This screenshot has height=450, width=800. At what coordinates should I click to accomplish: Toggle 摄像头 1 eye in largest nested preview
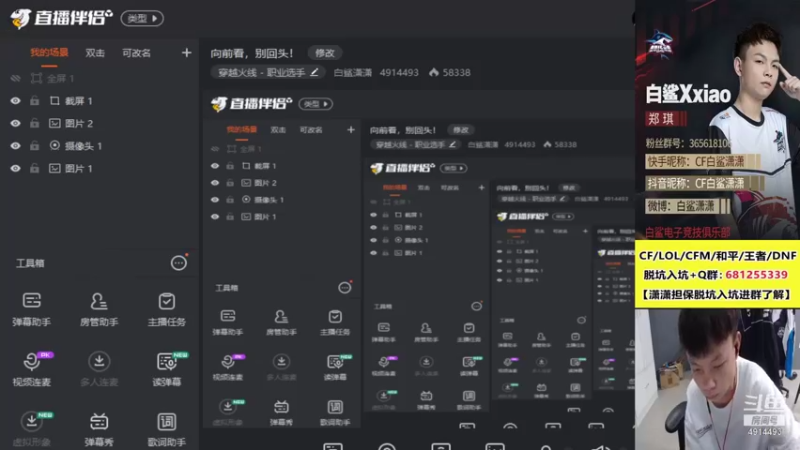pos(215,199)
